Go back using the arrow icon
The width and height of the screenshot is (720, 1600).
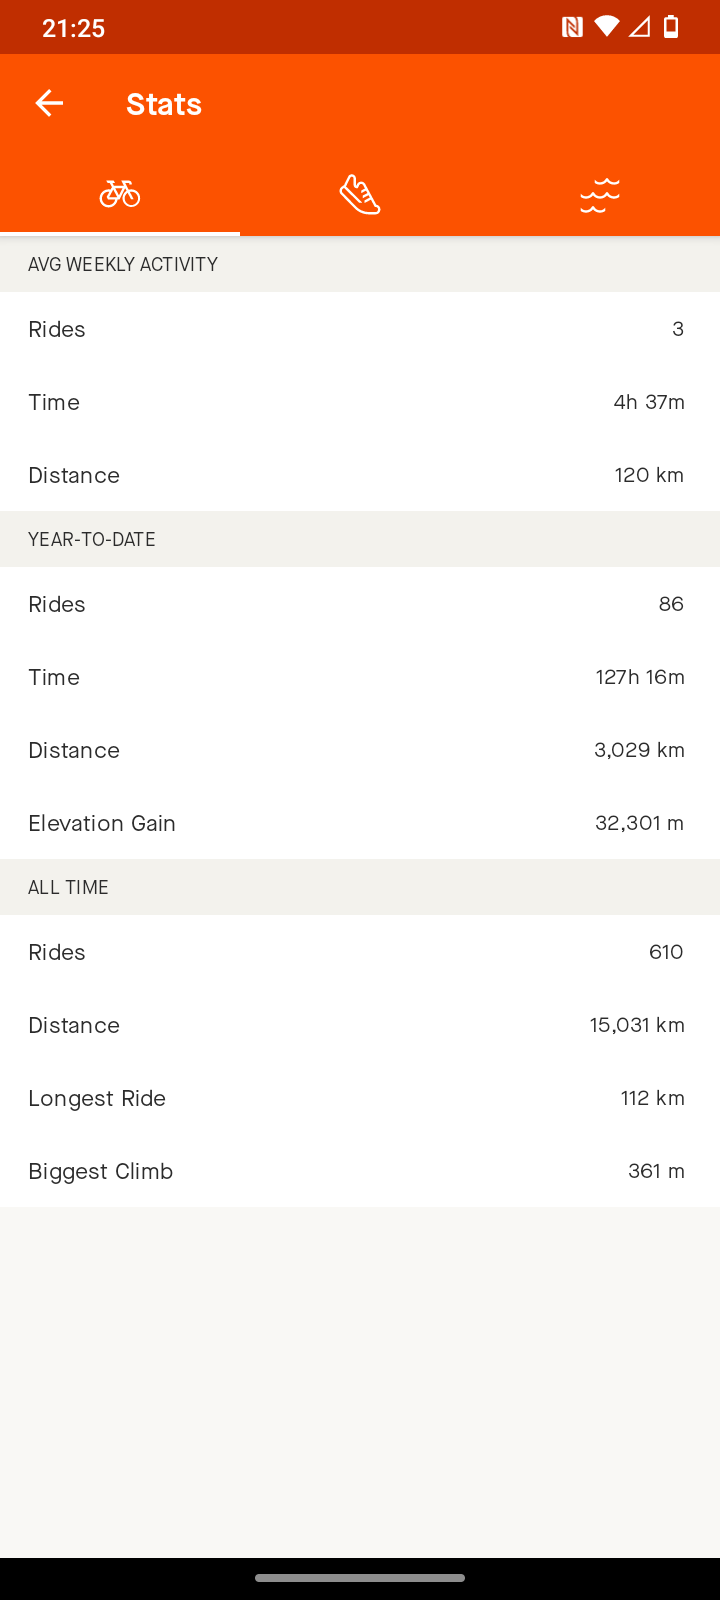point(49,103)
